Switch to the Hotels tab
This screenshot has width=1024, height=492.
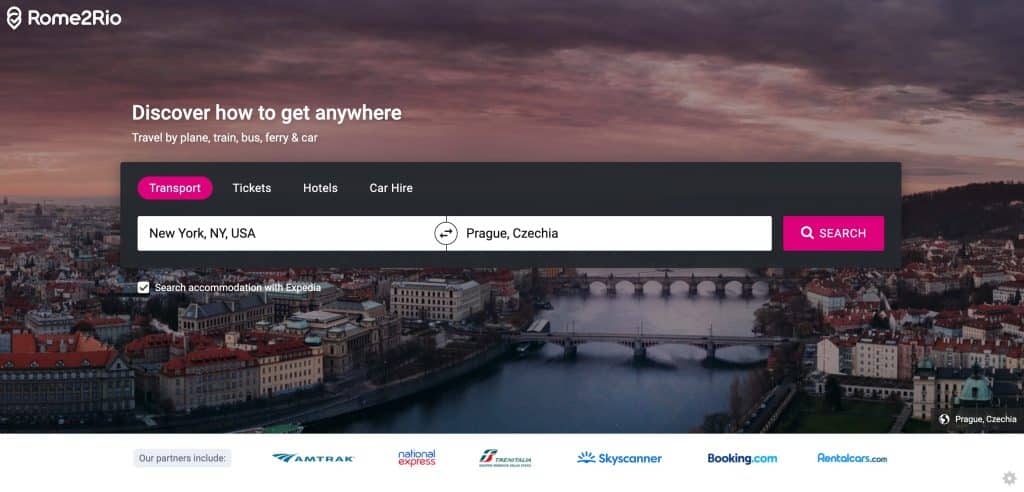click(320, 188)
